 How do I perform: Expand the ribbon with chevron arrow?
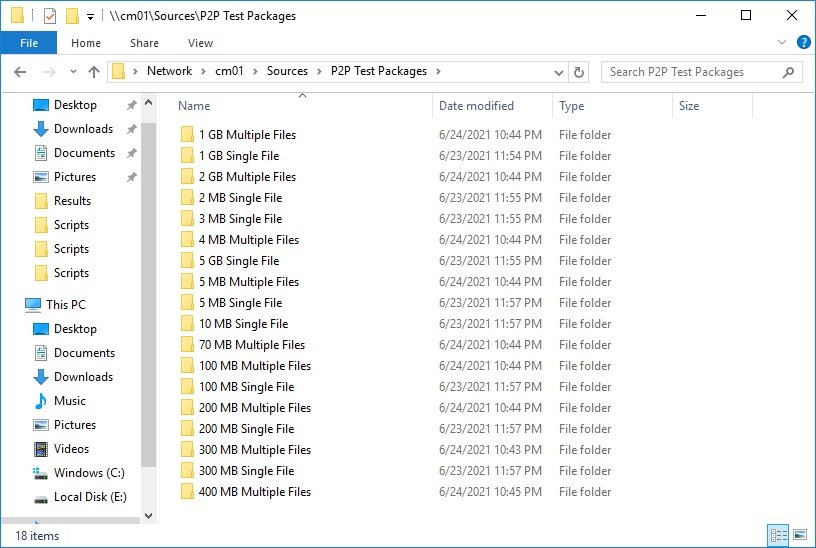pos(782,43)
